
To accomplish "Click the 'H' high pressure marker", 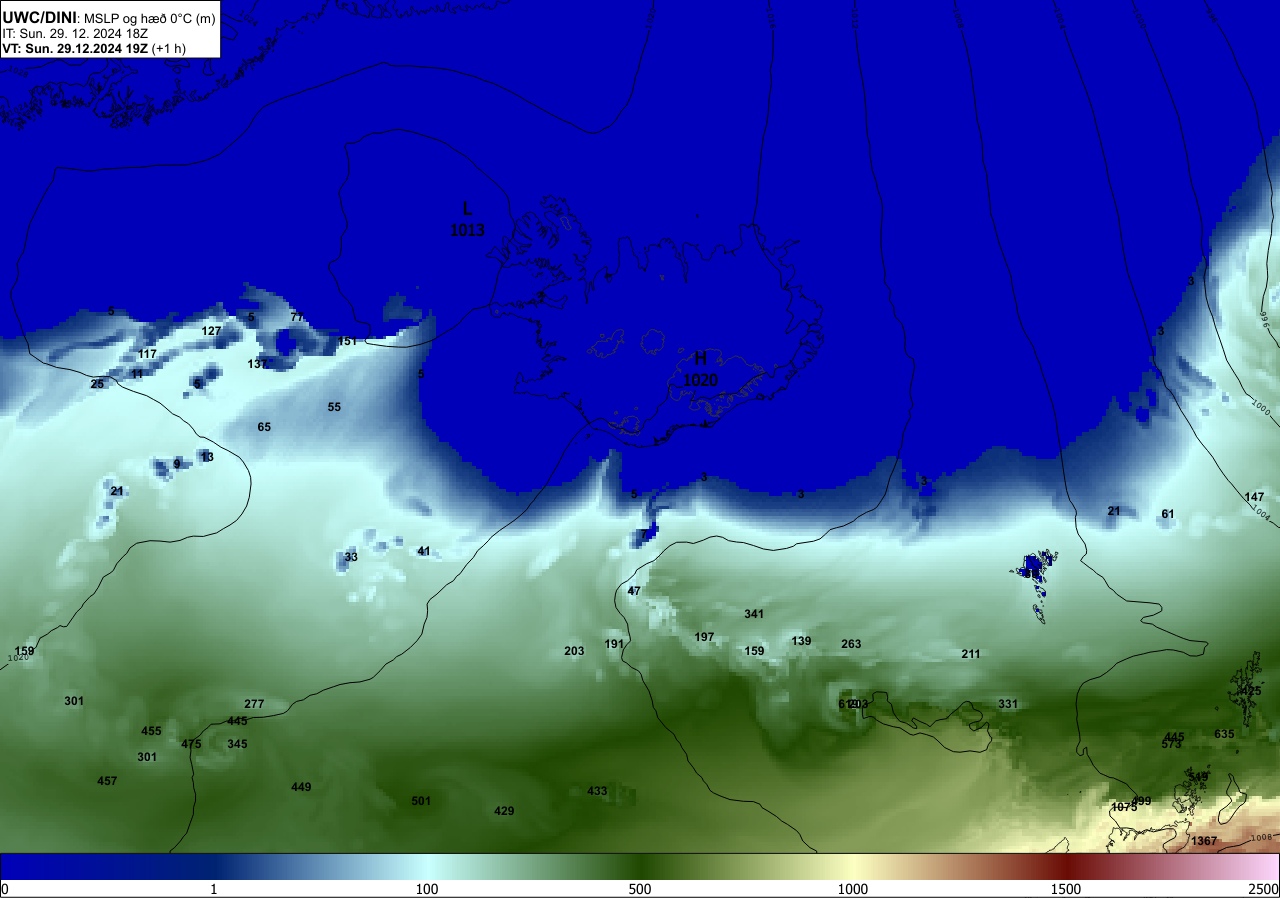I will pyautogui.click(x=700, y=359).
